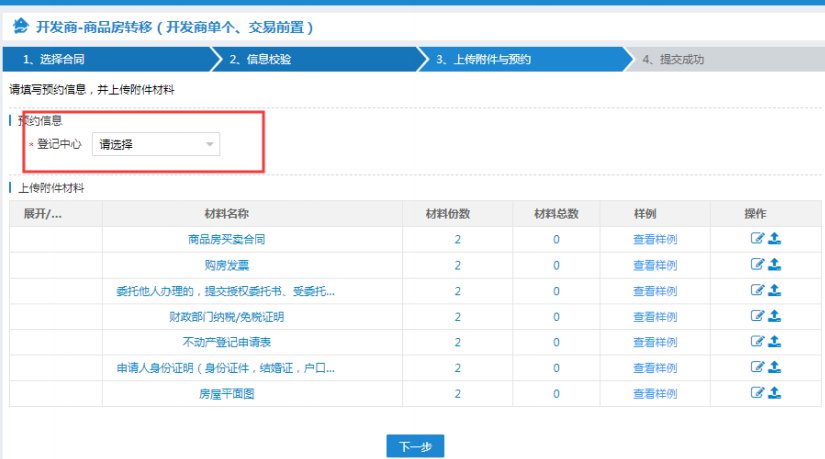Open 申请人身份证明 material link
The height and width of the screenshot is (459, 825).
tap(226, 368)
